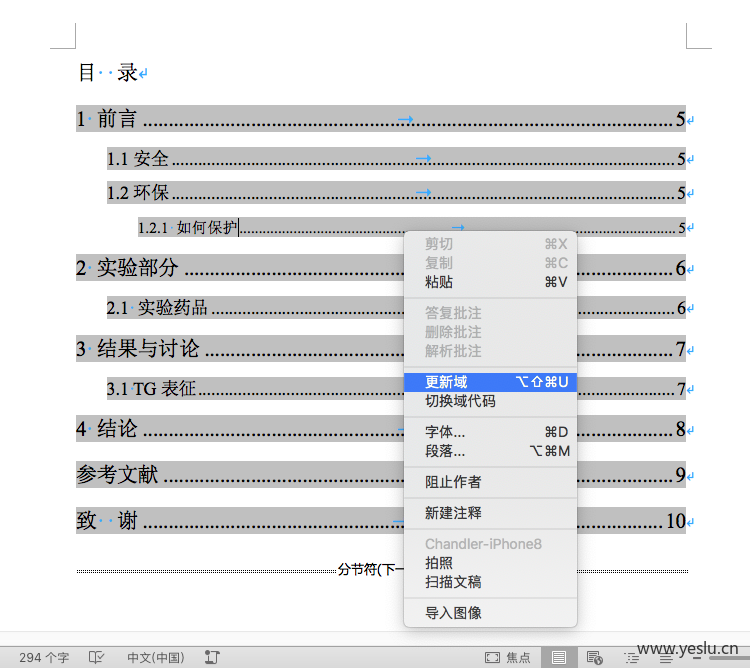Viewport: 750px width, 668px height.
Task: Click 阻止作者 in the context menu
Action: point(490,482)
